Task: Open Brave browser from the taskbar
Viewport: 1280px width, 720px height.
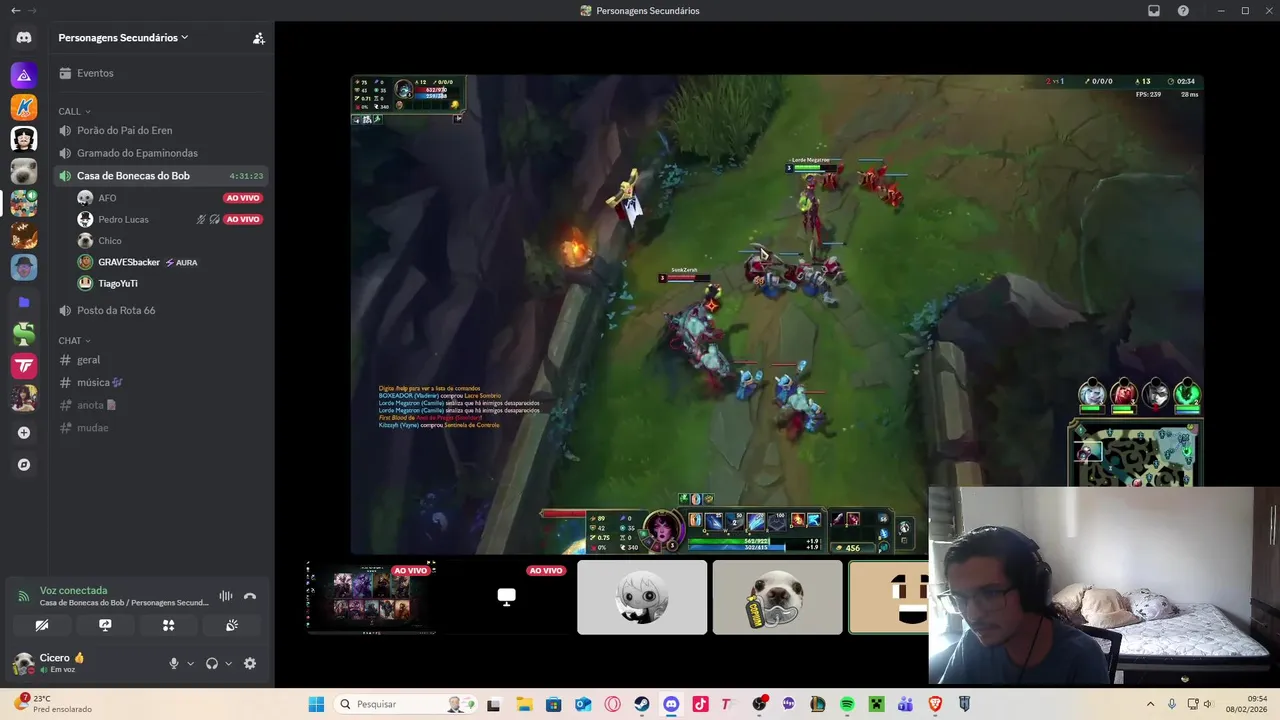Action: (935, 704)
